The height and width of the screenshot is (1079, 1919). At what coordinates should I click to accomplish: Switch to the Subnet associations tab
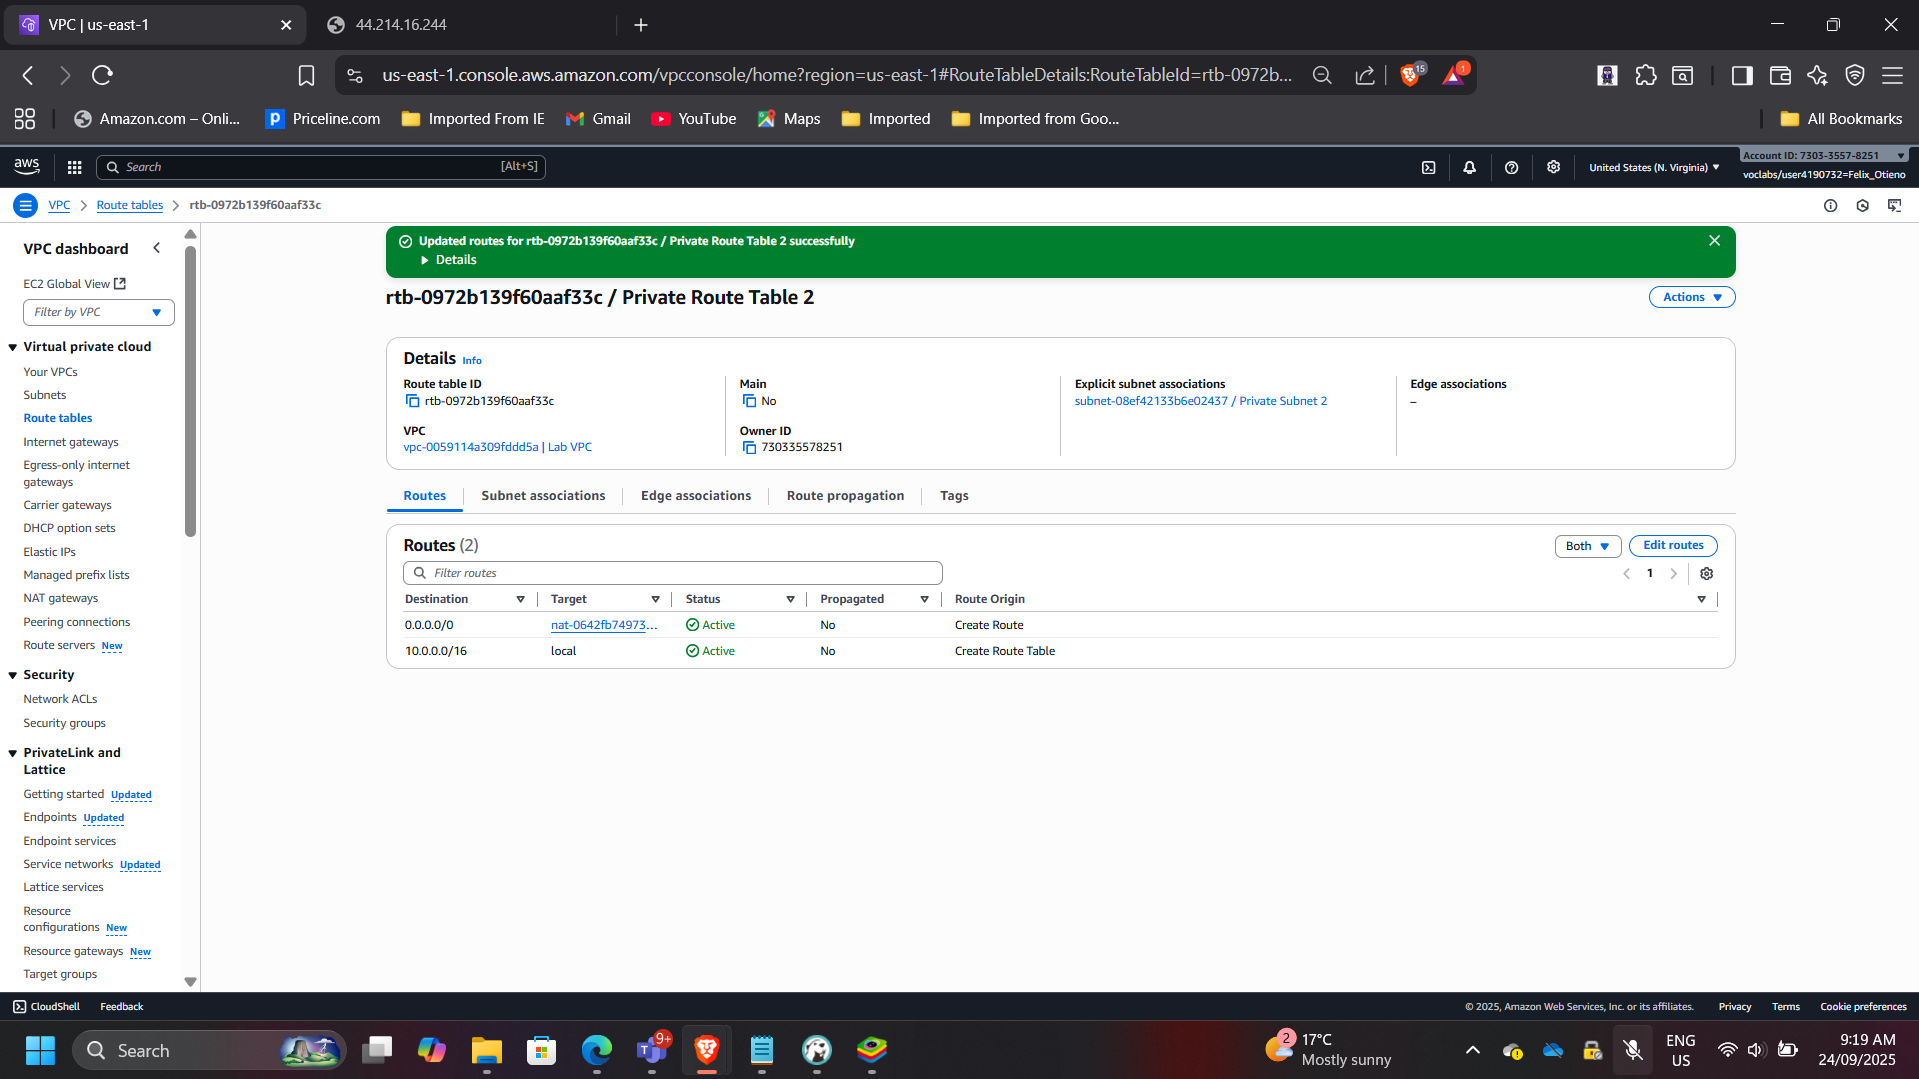[x=542, y=496]
